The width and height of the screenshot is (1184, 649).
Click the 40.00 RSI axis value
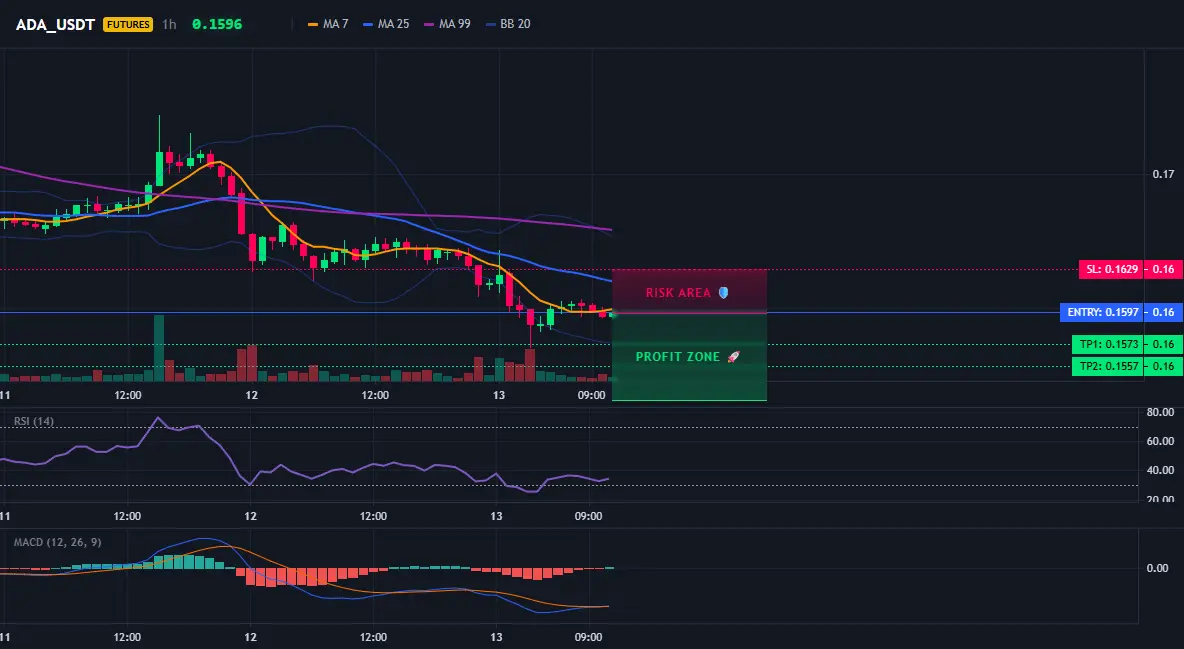(x=1161, y=470)
